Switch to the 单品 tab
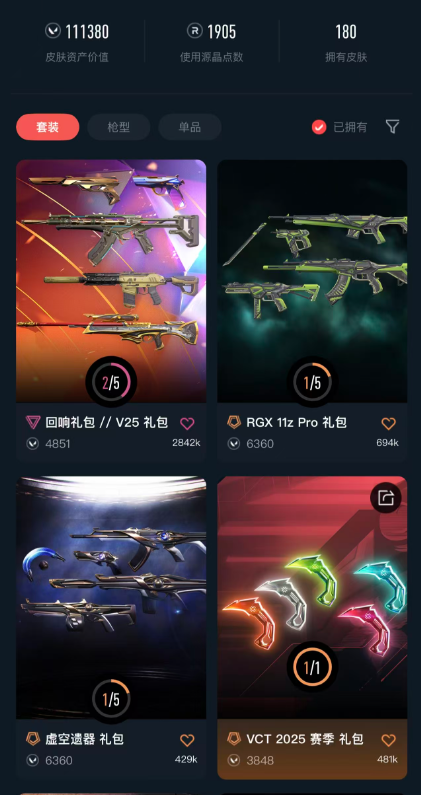The height and width of the screenshot is (795, 421). (190, 127)
